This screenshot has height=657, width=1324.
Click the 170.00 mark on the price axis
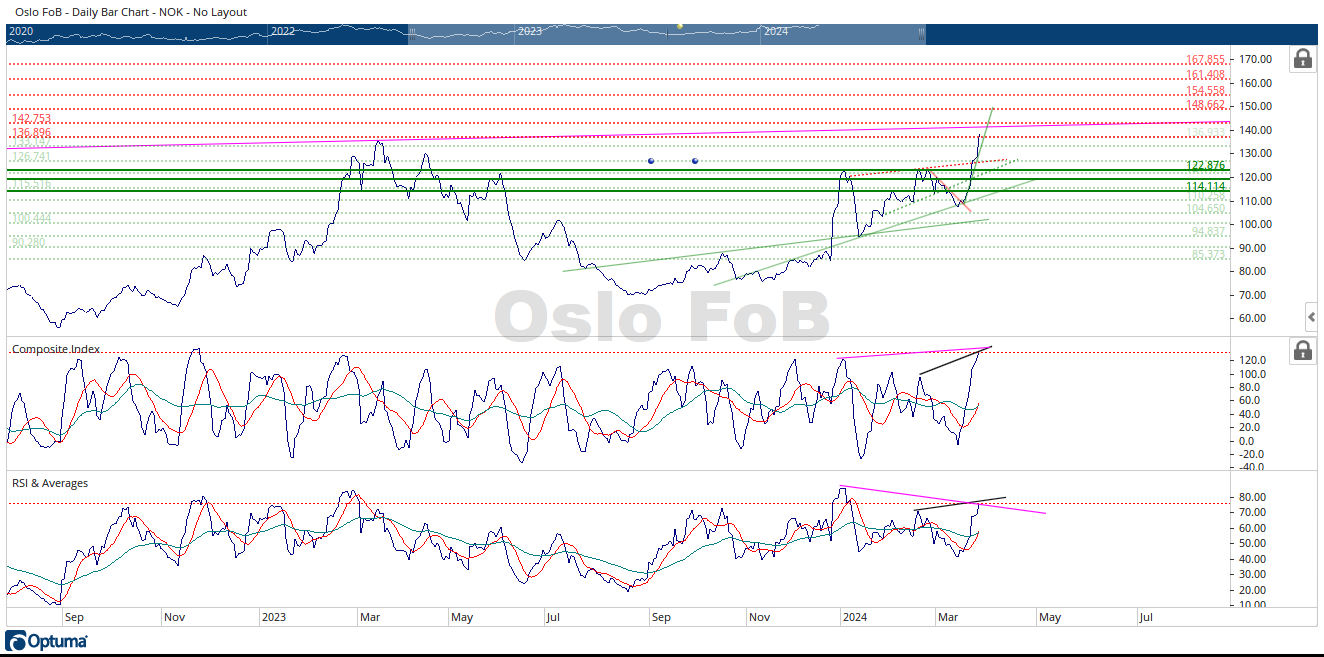tap(1256, 59)
